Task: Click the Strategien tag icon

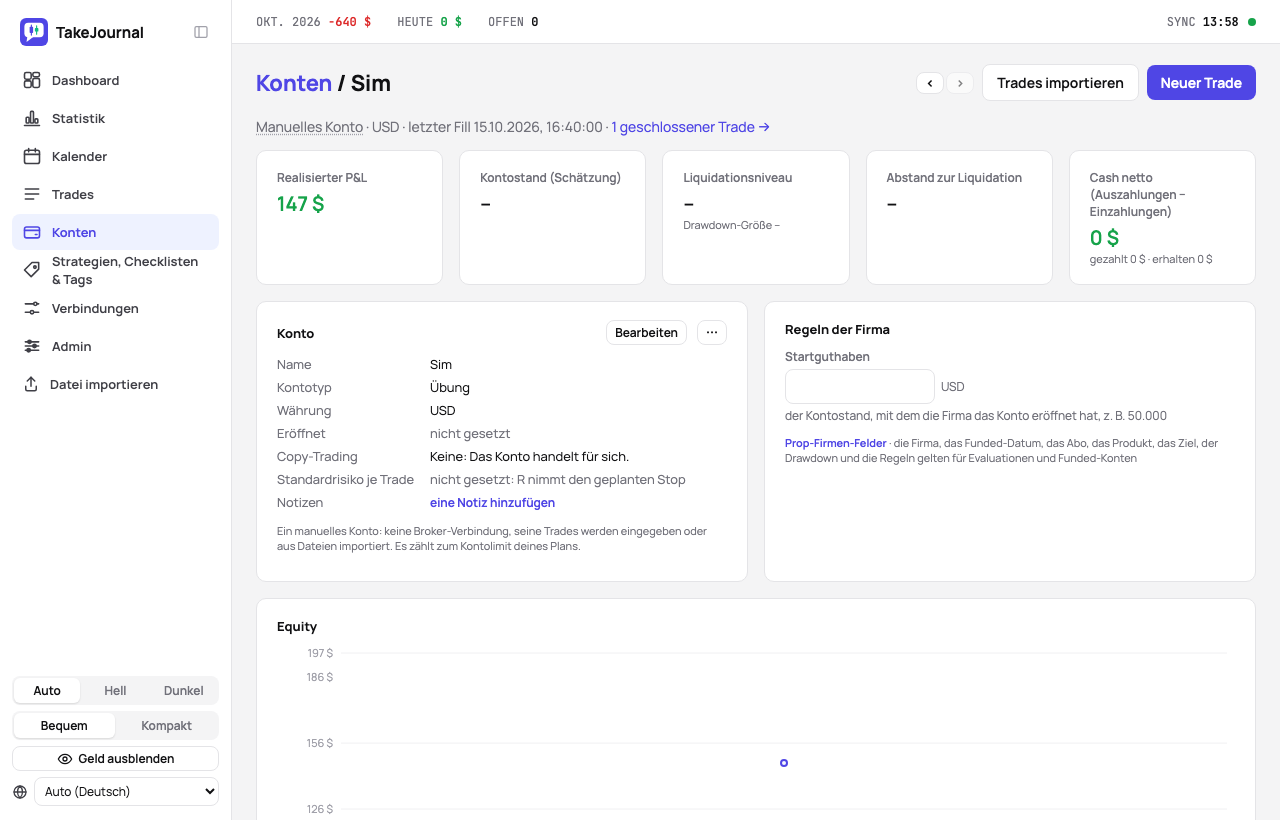Action: tap(32, 270)
